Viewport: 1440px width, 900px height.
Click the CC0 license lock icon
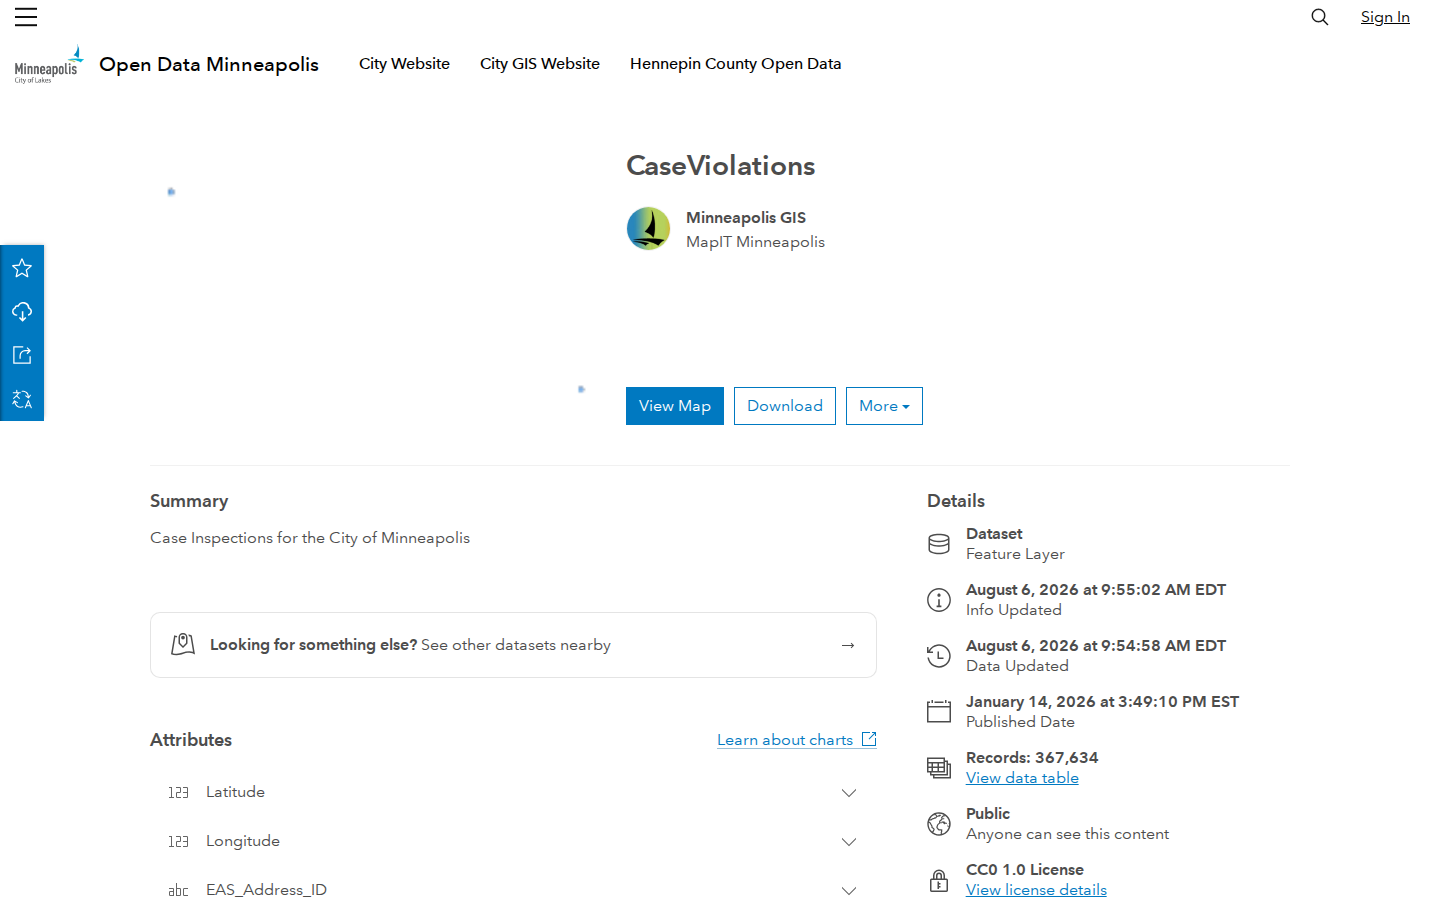coord(939,880)
